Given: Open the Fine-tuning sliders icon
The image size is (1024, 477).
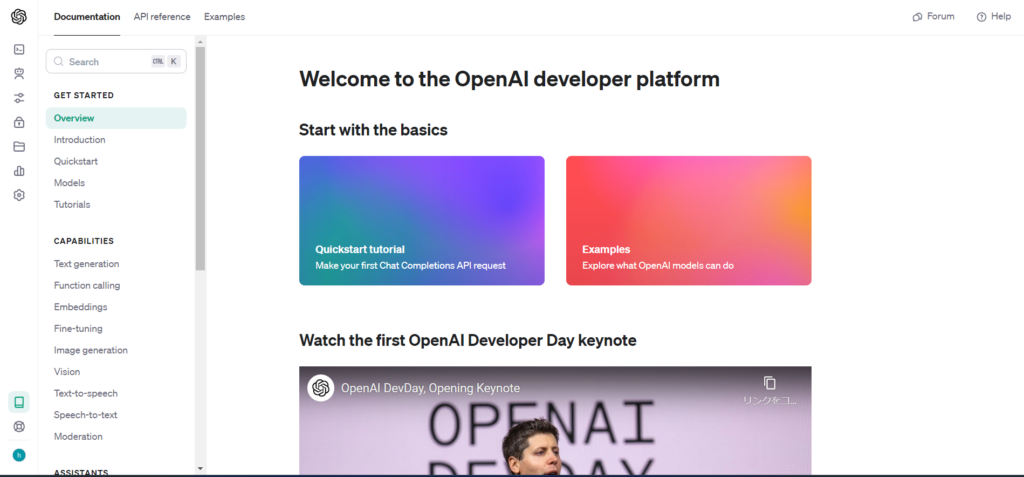Looking at the screenshot, I should 19,98.
